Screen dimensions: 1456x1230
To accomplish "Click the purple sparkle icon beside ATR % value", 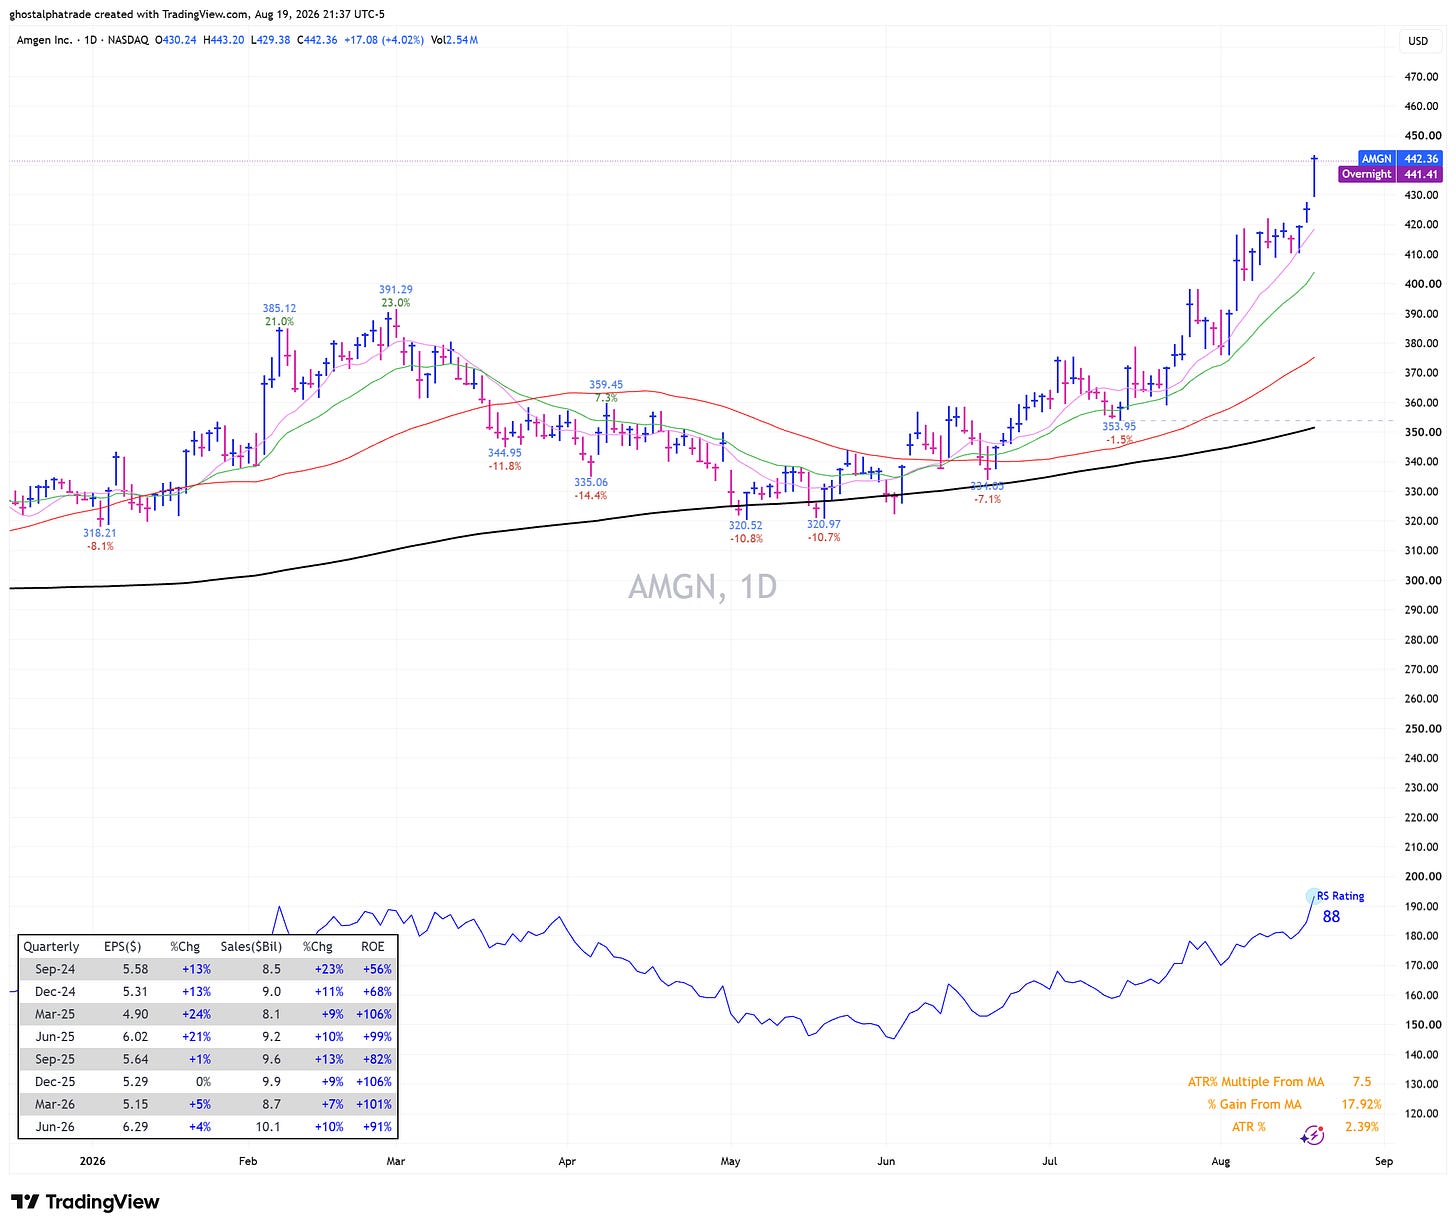I will point(1312,1135).
